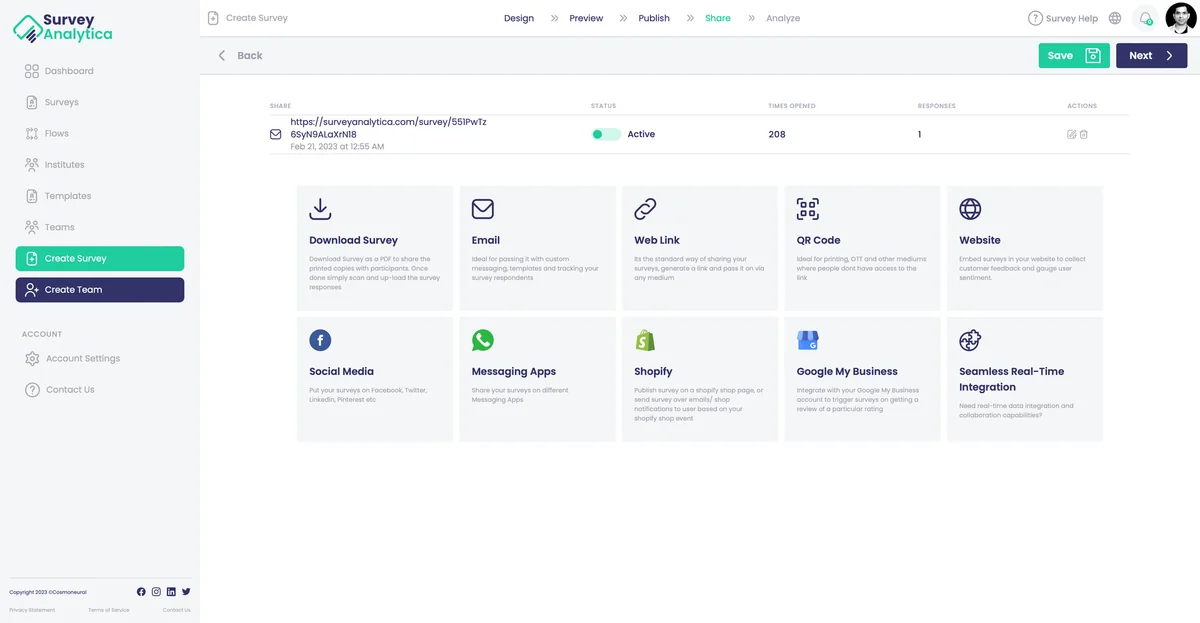
Task: Open the Facebook icon in footer
Action: click(x=141, y=592)
